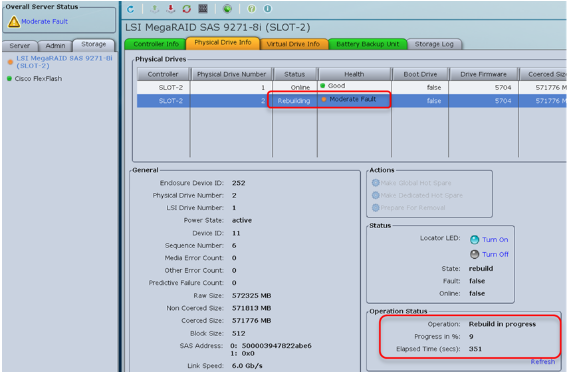This screenshot has width=569, height=375.
Task: Open the Virtual Drive Info tab
Action: [293, 44]
